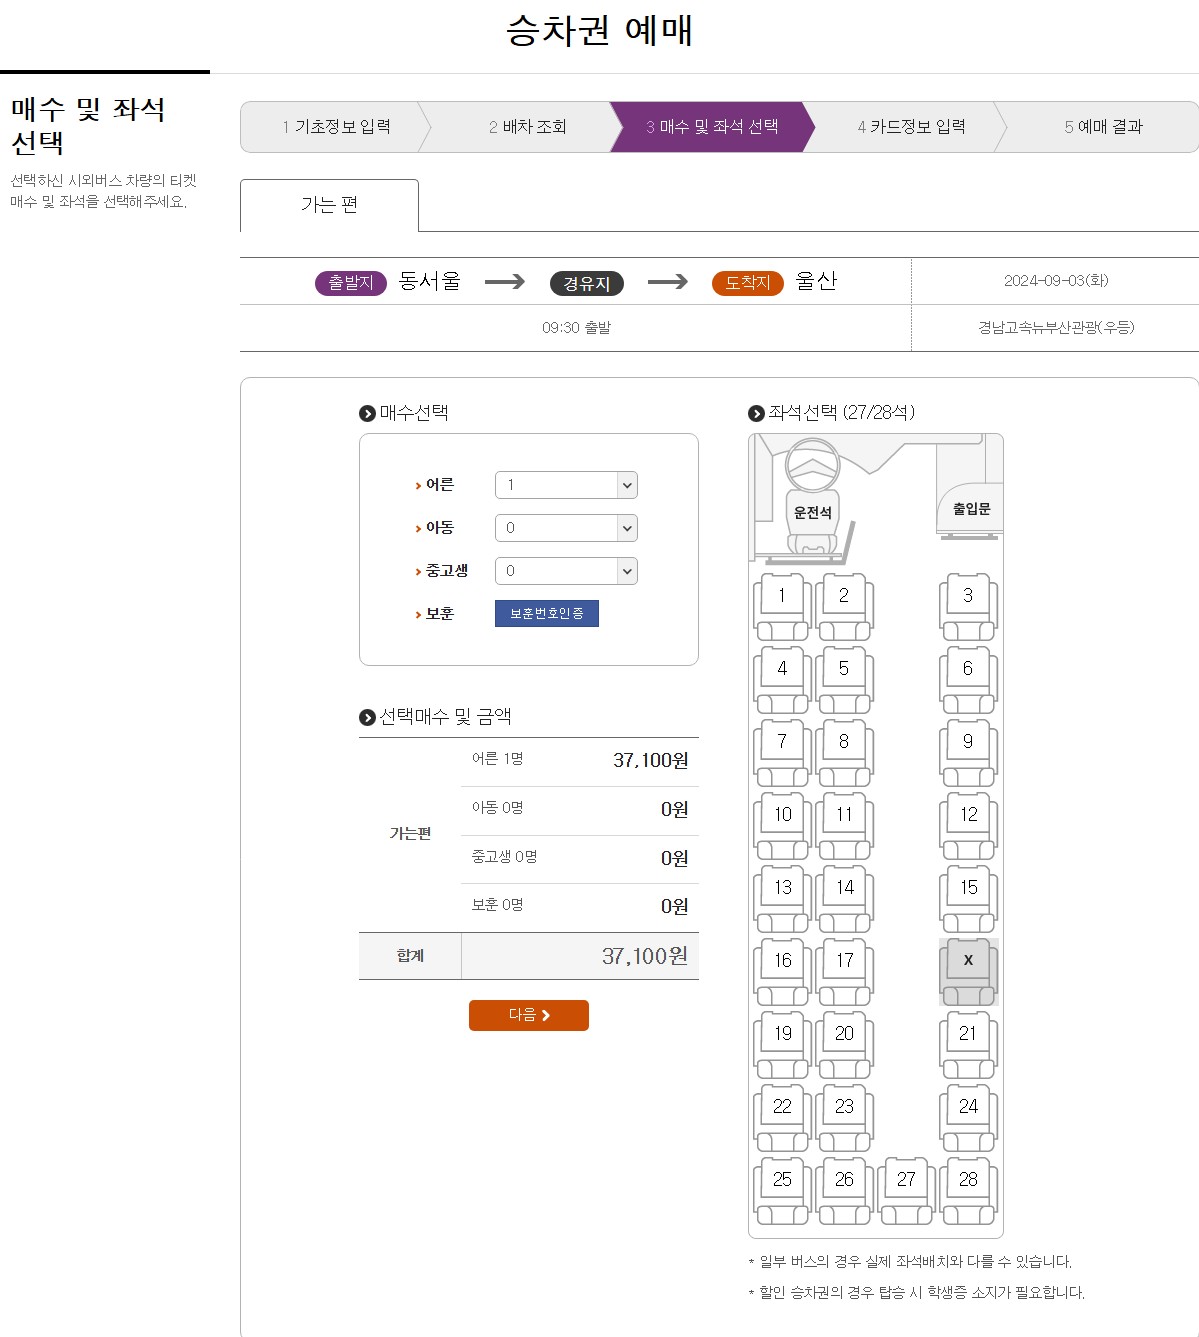The image size is (1199, 1337).
Task: Select seat 28 in the back row
Action: [966, 1180]
